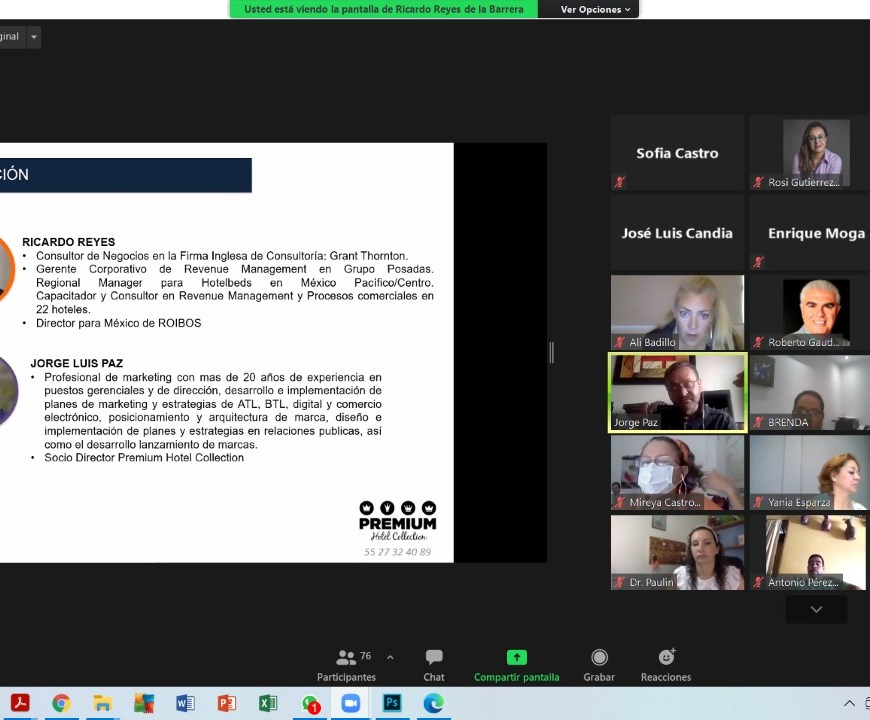This screenshot has width=870, height=720.
Task: Click the green screen-sharing notification banner
Action: click(384, 9)
